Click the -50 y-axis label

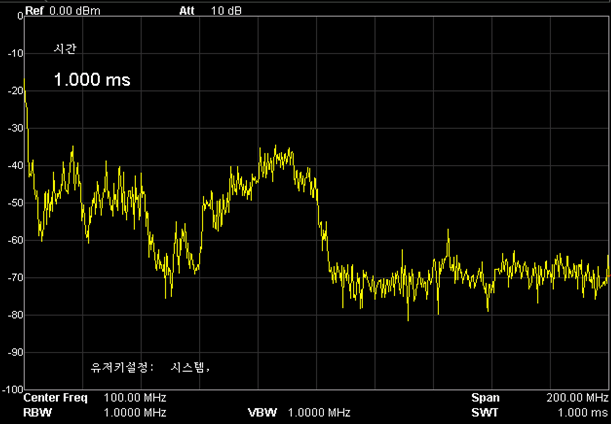pyautogui.click(x=16, y=203)
